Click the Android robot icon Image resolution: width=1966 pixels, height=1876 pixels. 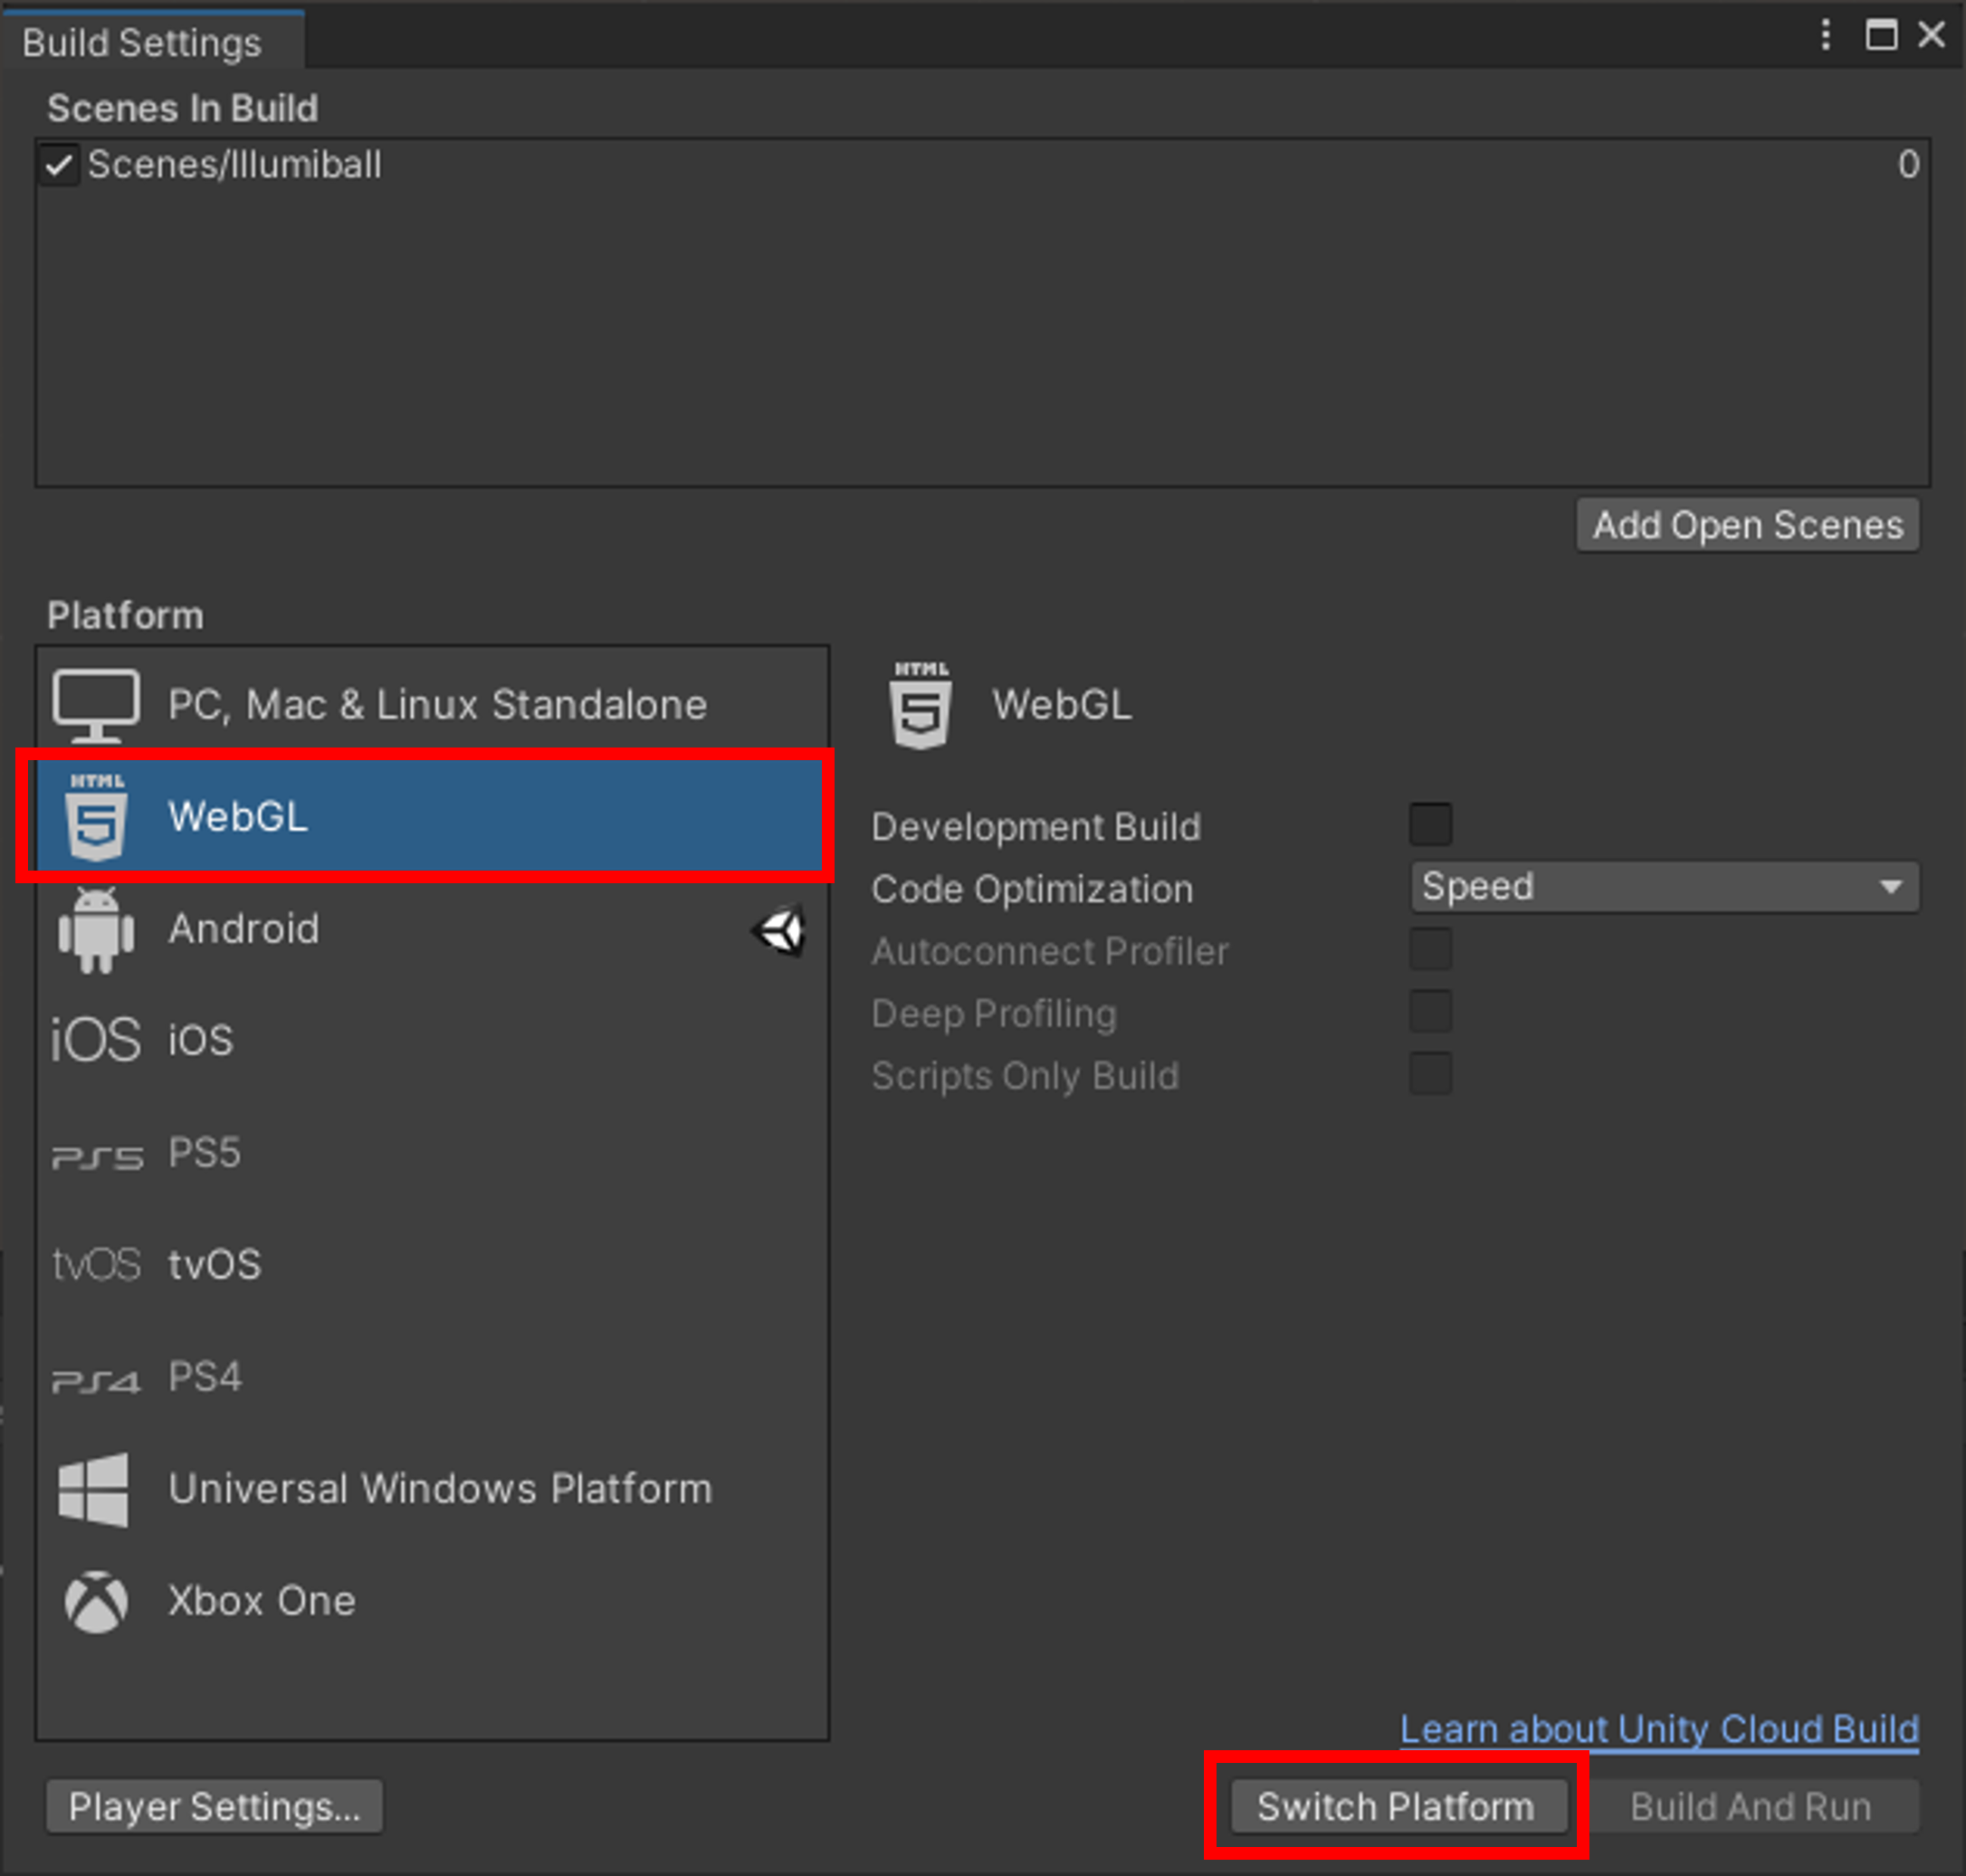pos(96,929)
